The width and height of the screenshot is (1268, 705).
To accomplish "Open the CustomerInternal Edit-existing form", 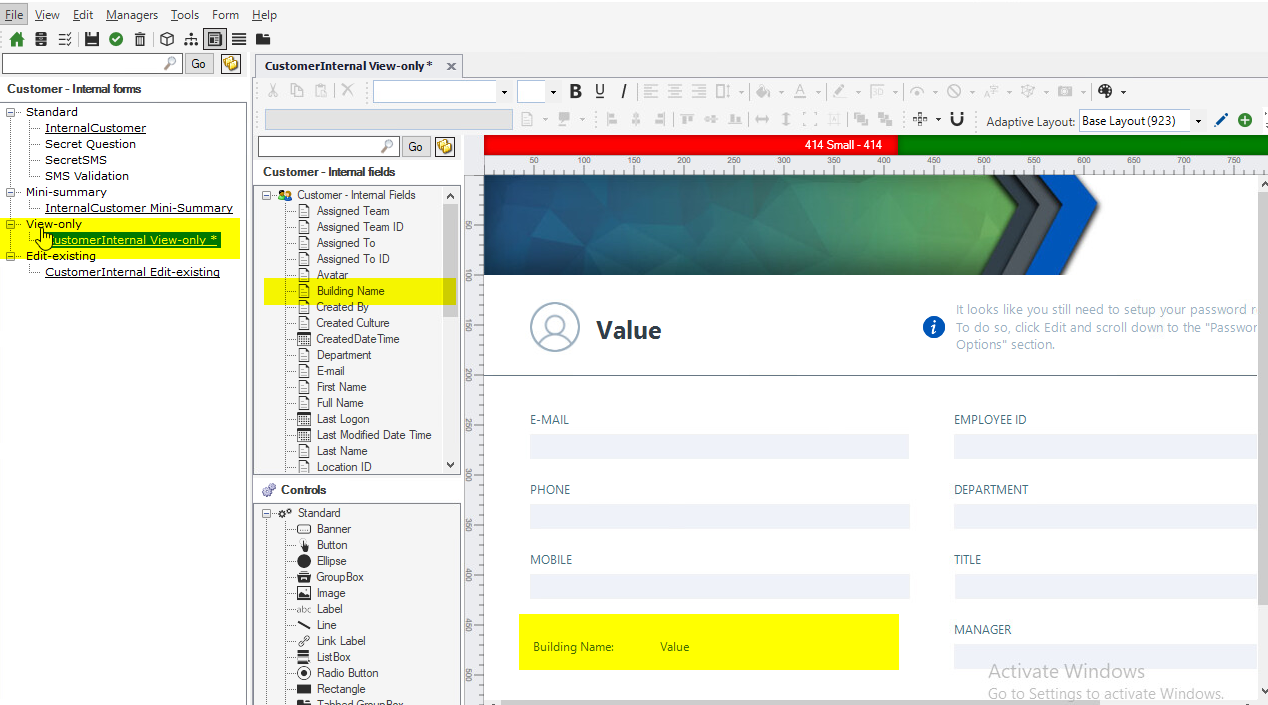I will click(132, 272).
